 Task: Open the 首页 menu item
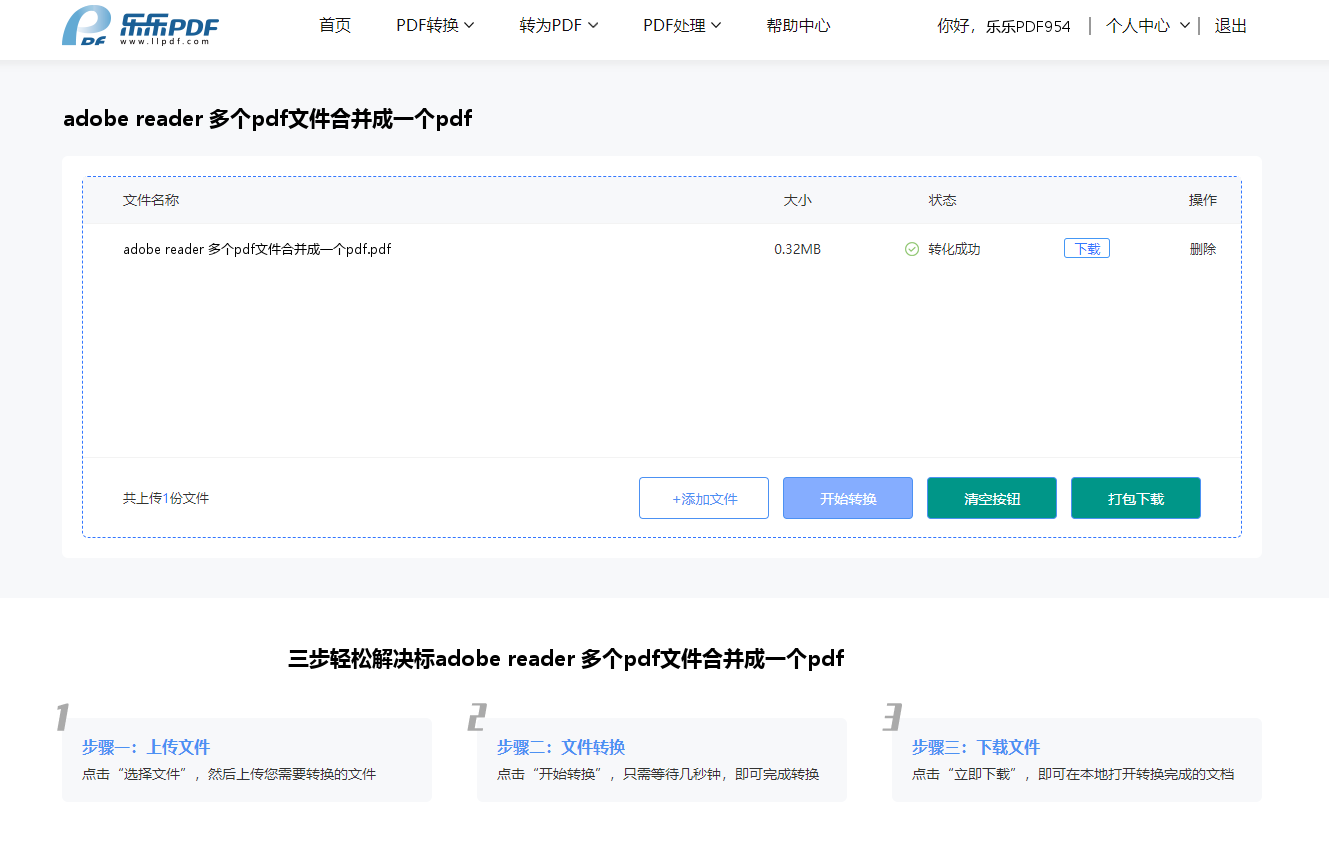coord(335,26)
